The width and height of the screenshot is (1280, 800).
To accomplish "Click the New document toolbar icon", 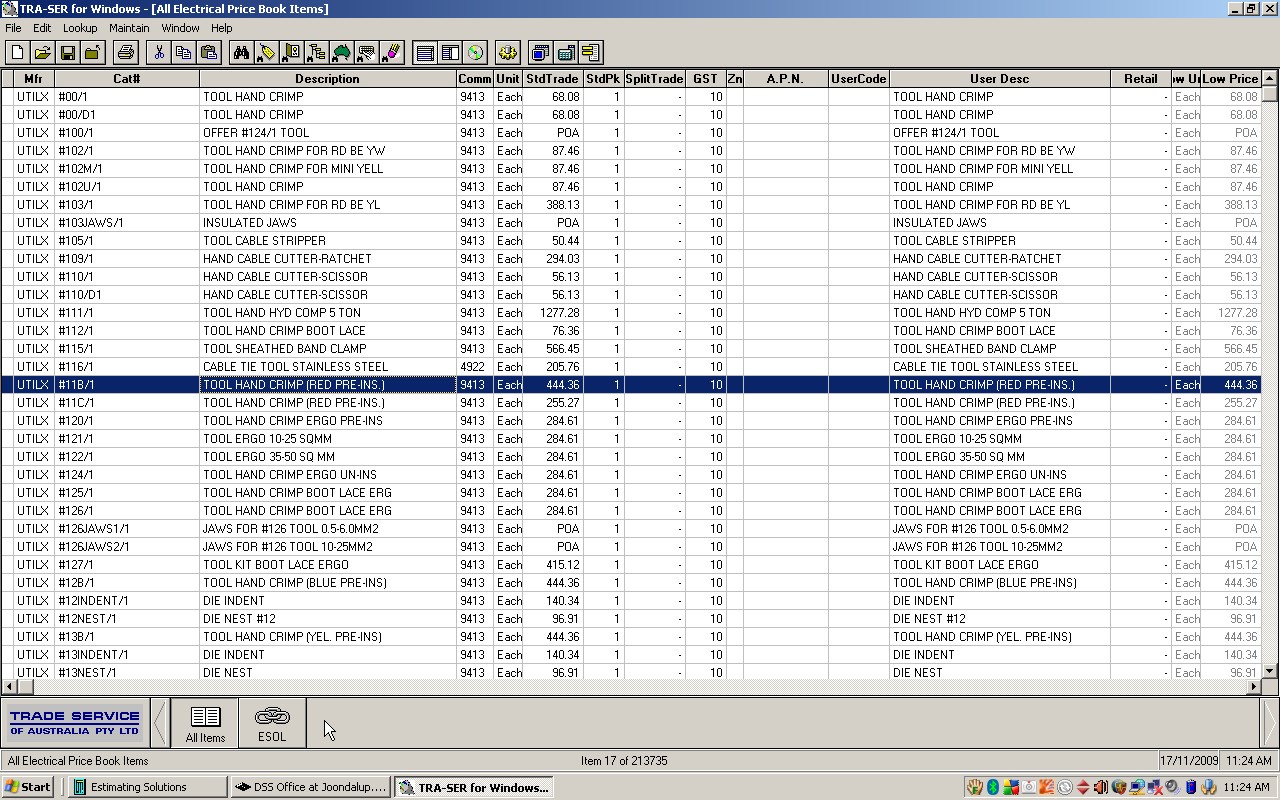I will coord(17,53).
